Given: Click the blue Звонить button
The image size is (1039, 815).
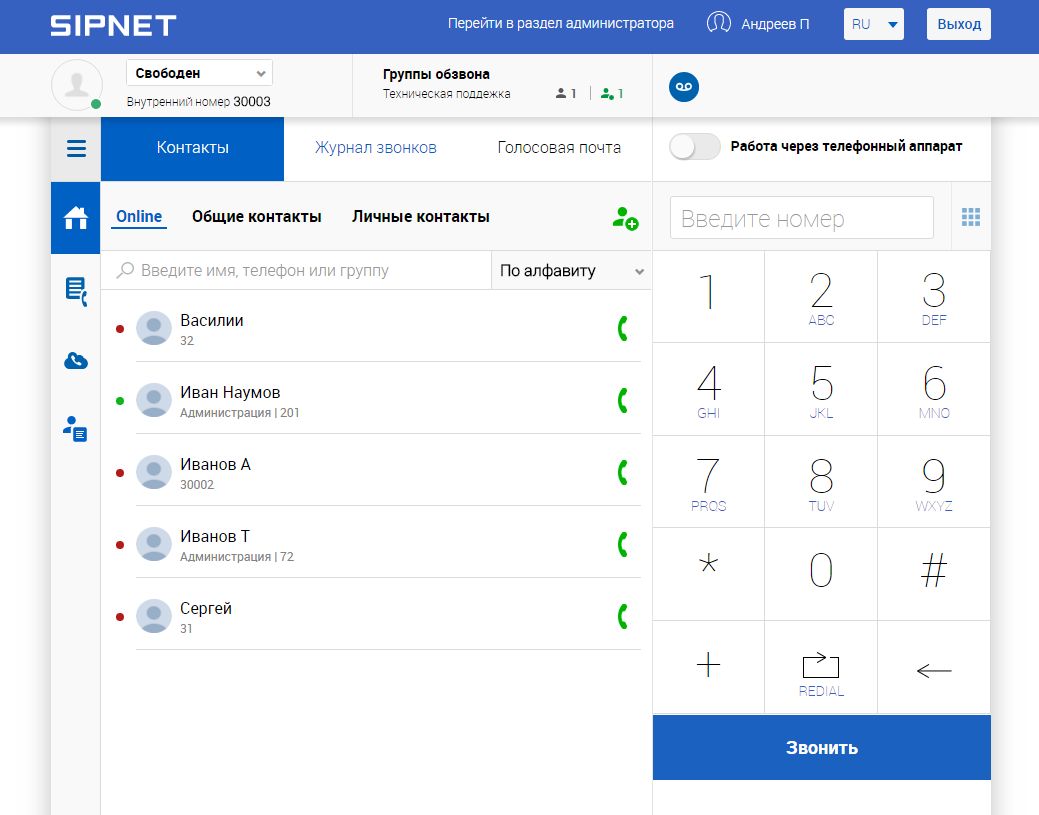Looking at the screenshot, I should click(x=821, y=748).
